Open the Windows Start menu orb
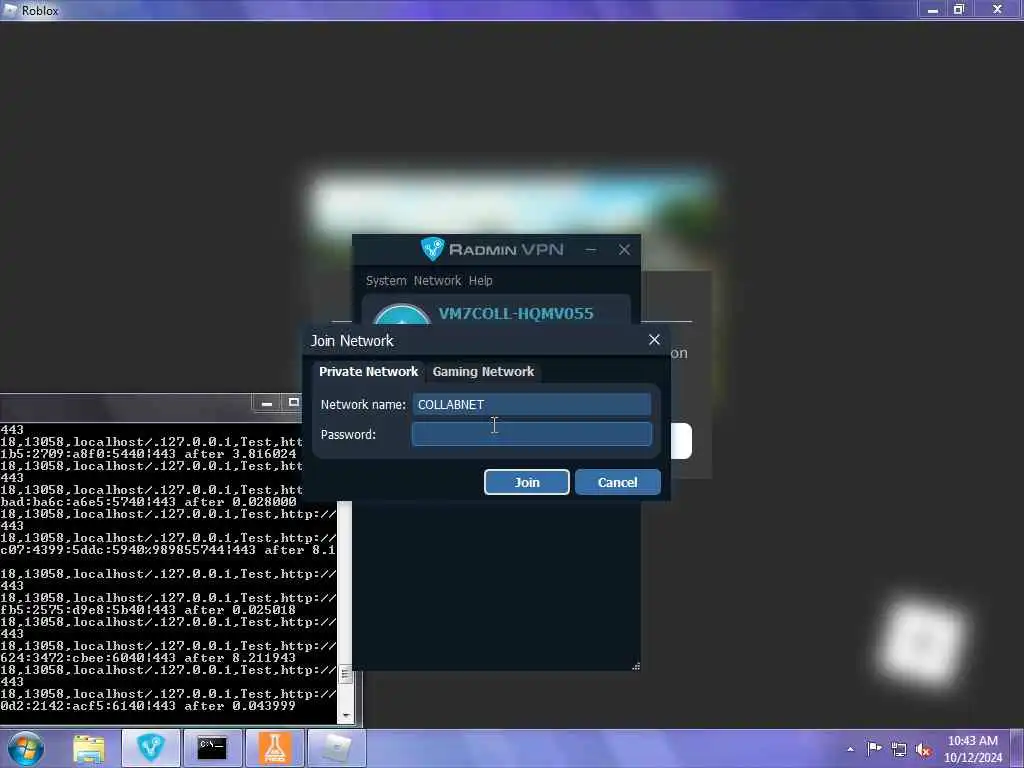The width and height of the screenshot is (1024, 768). [x=26, y=748]
